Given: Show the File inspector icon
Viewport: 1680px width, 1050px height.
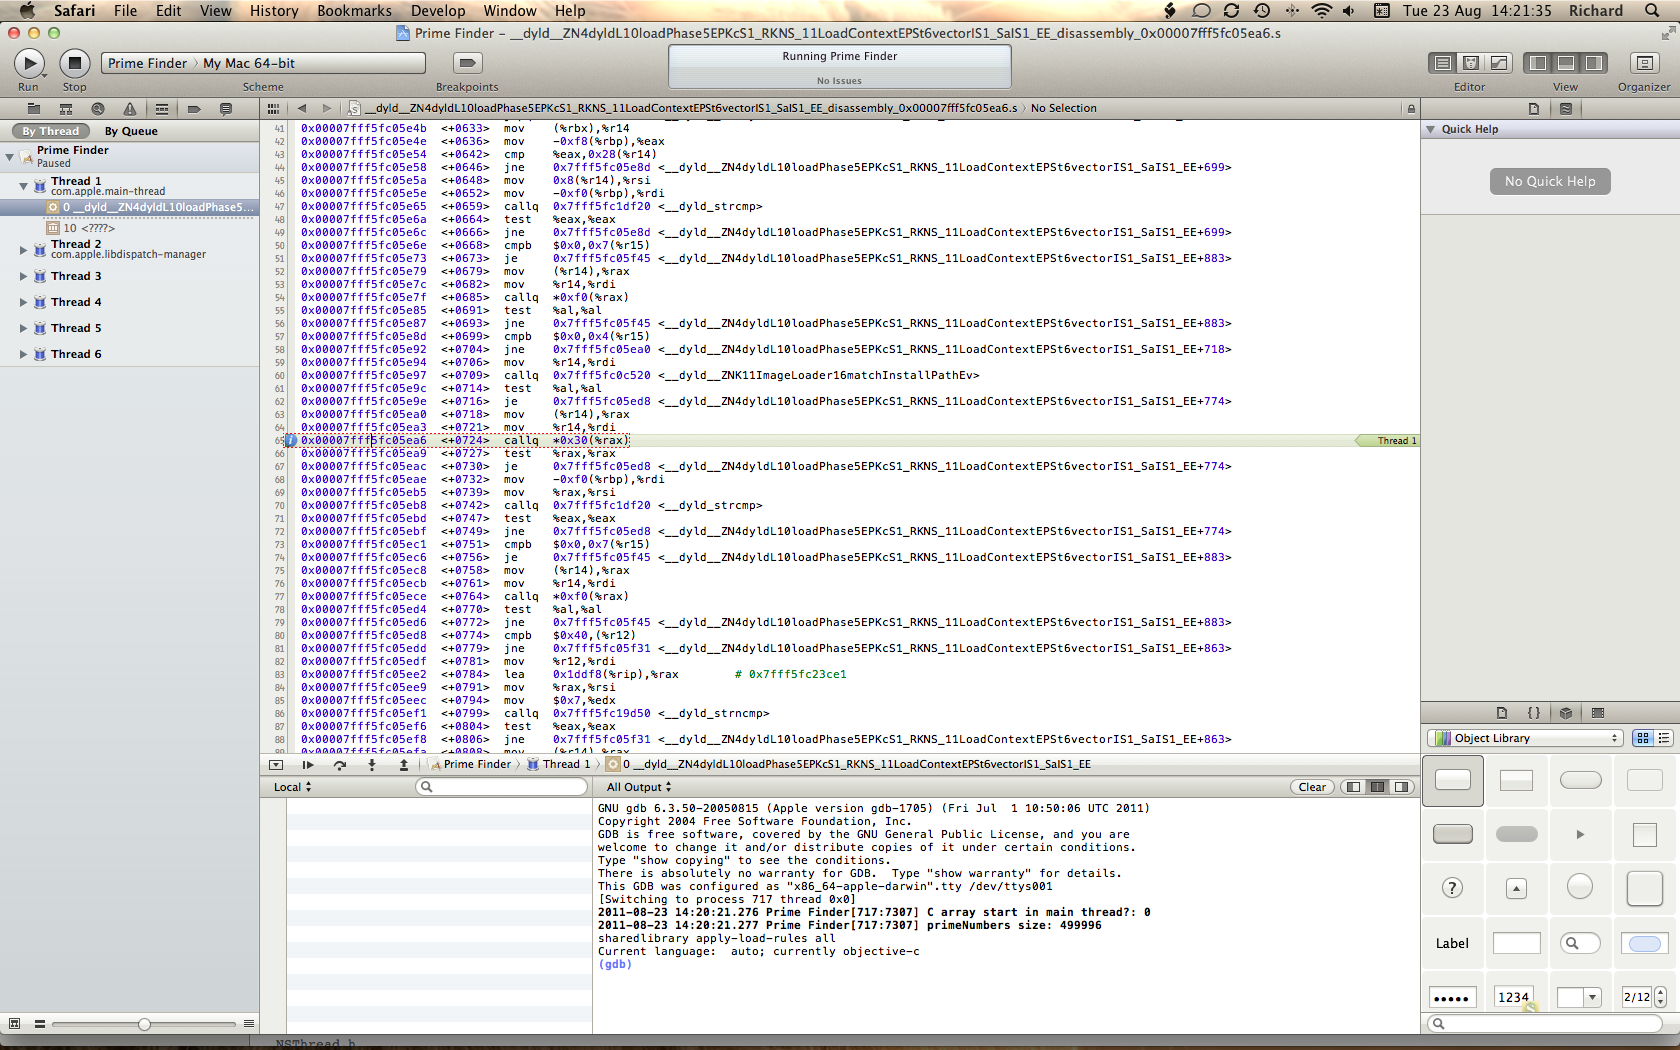Looking at the screenshot, I should [x=1534, y=108].
